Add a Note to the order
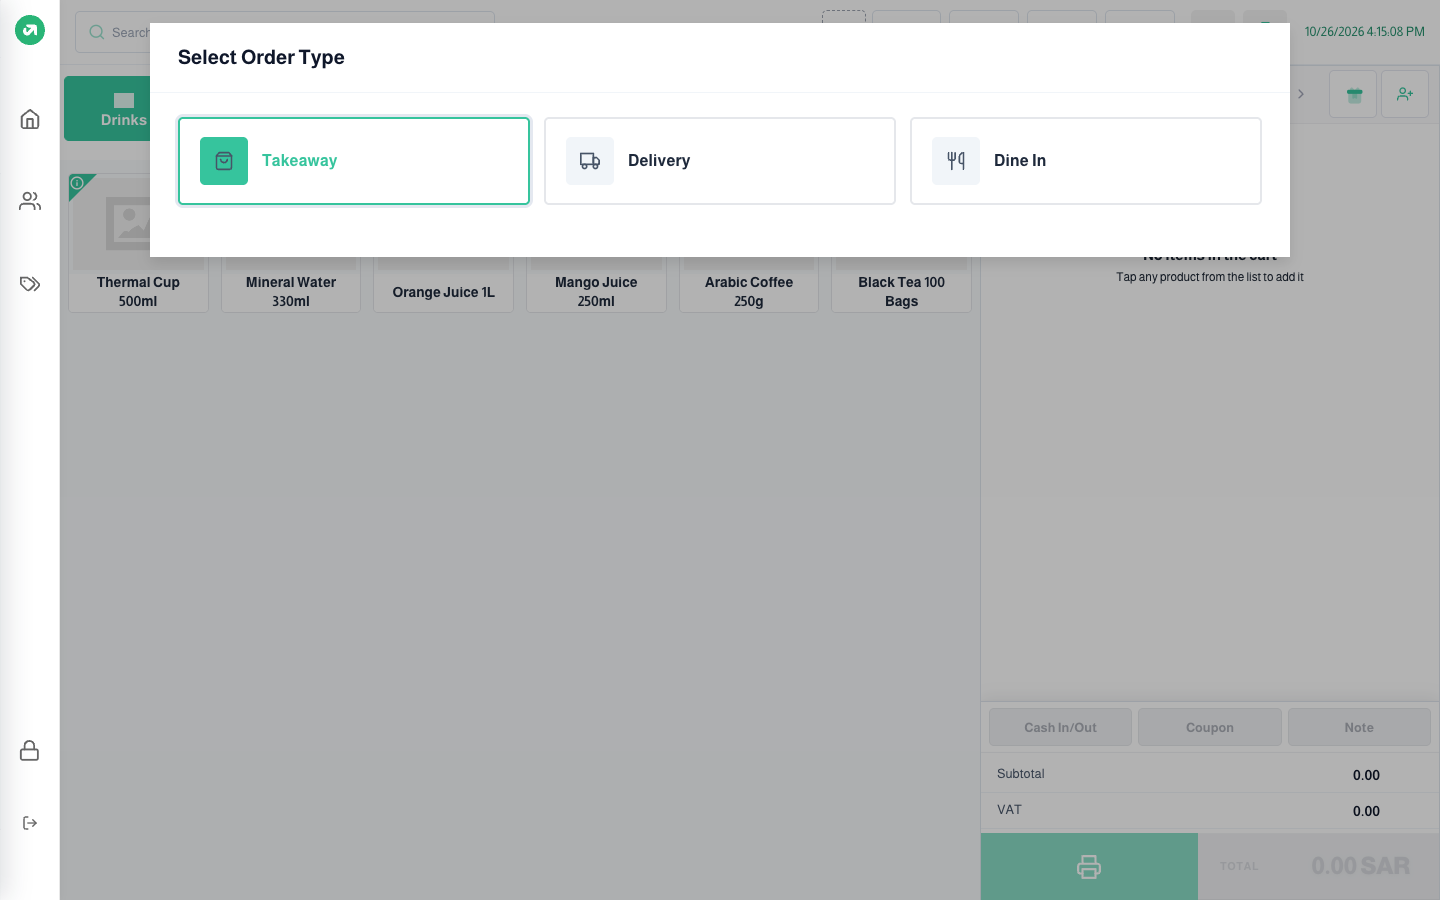The width and height of the screenshot is (1440, 900). 1359,727
